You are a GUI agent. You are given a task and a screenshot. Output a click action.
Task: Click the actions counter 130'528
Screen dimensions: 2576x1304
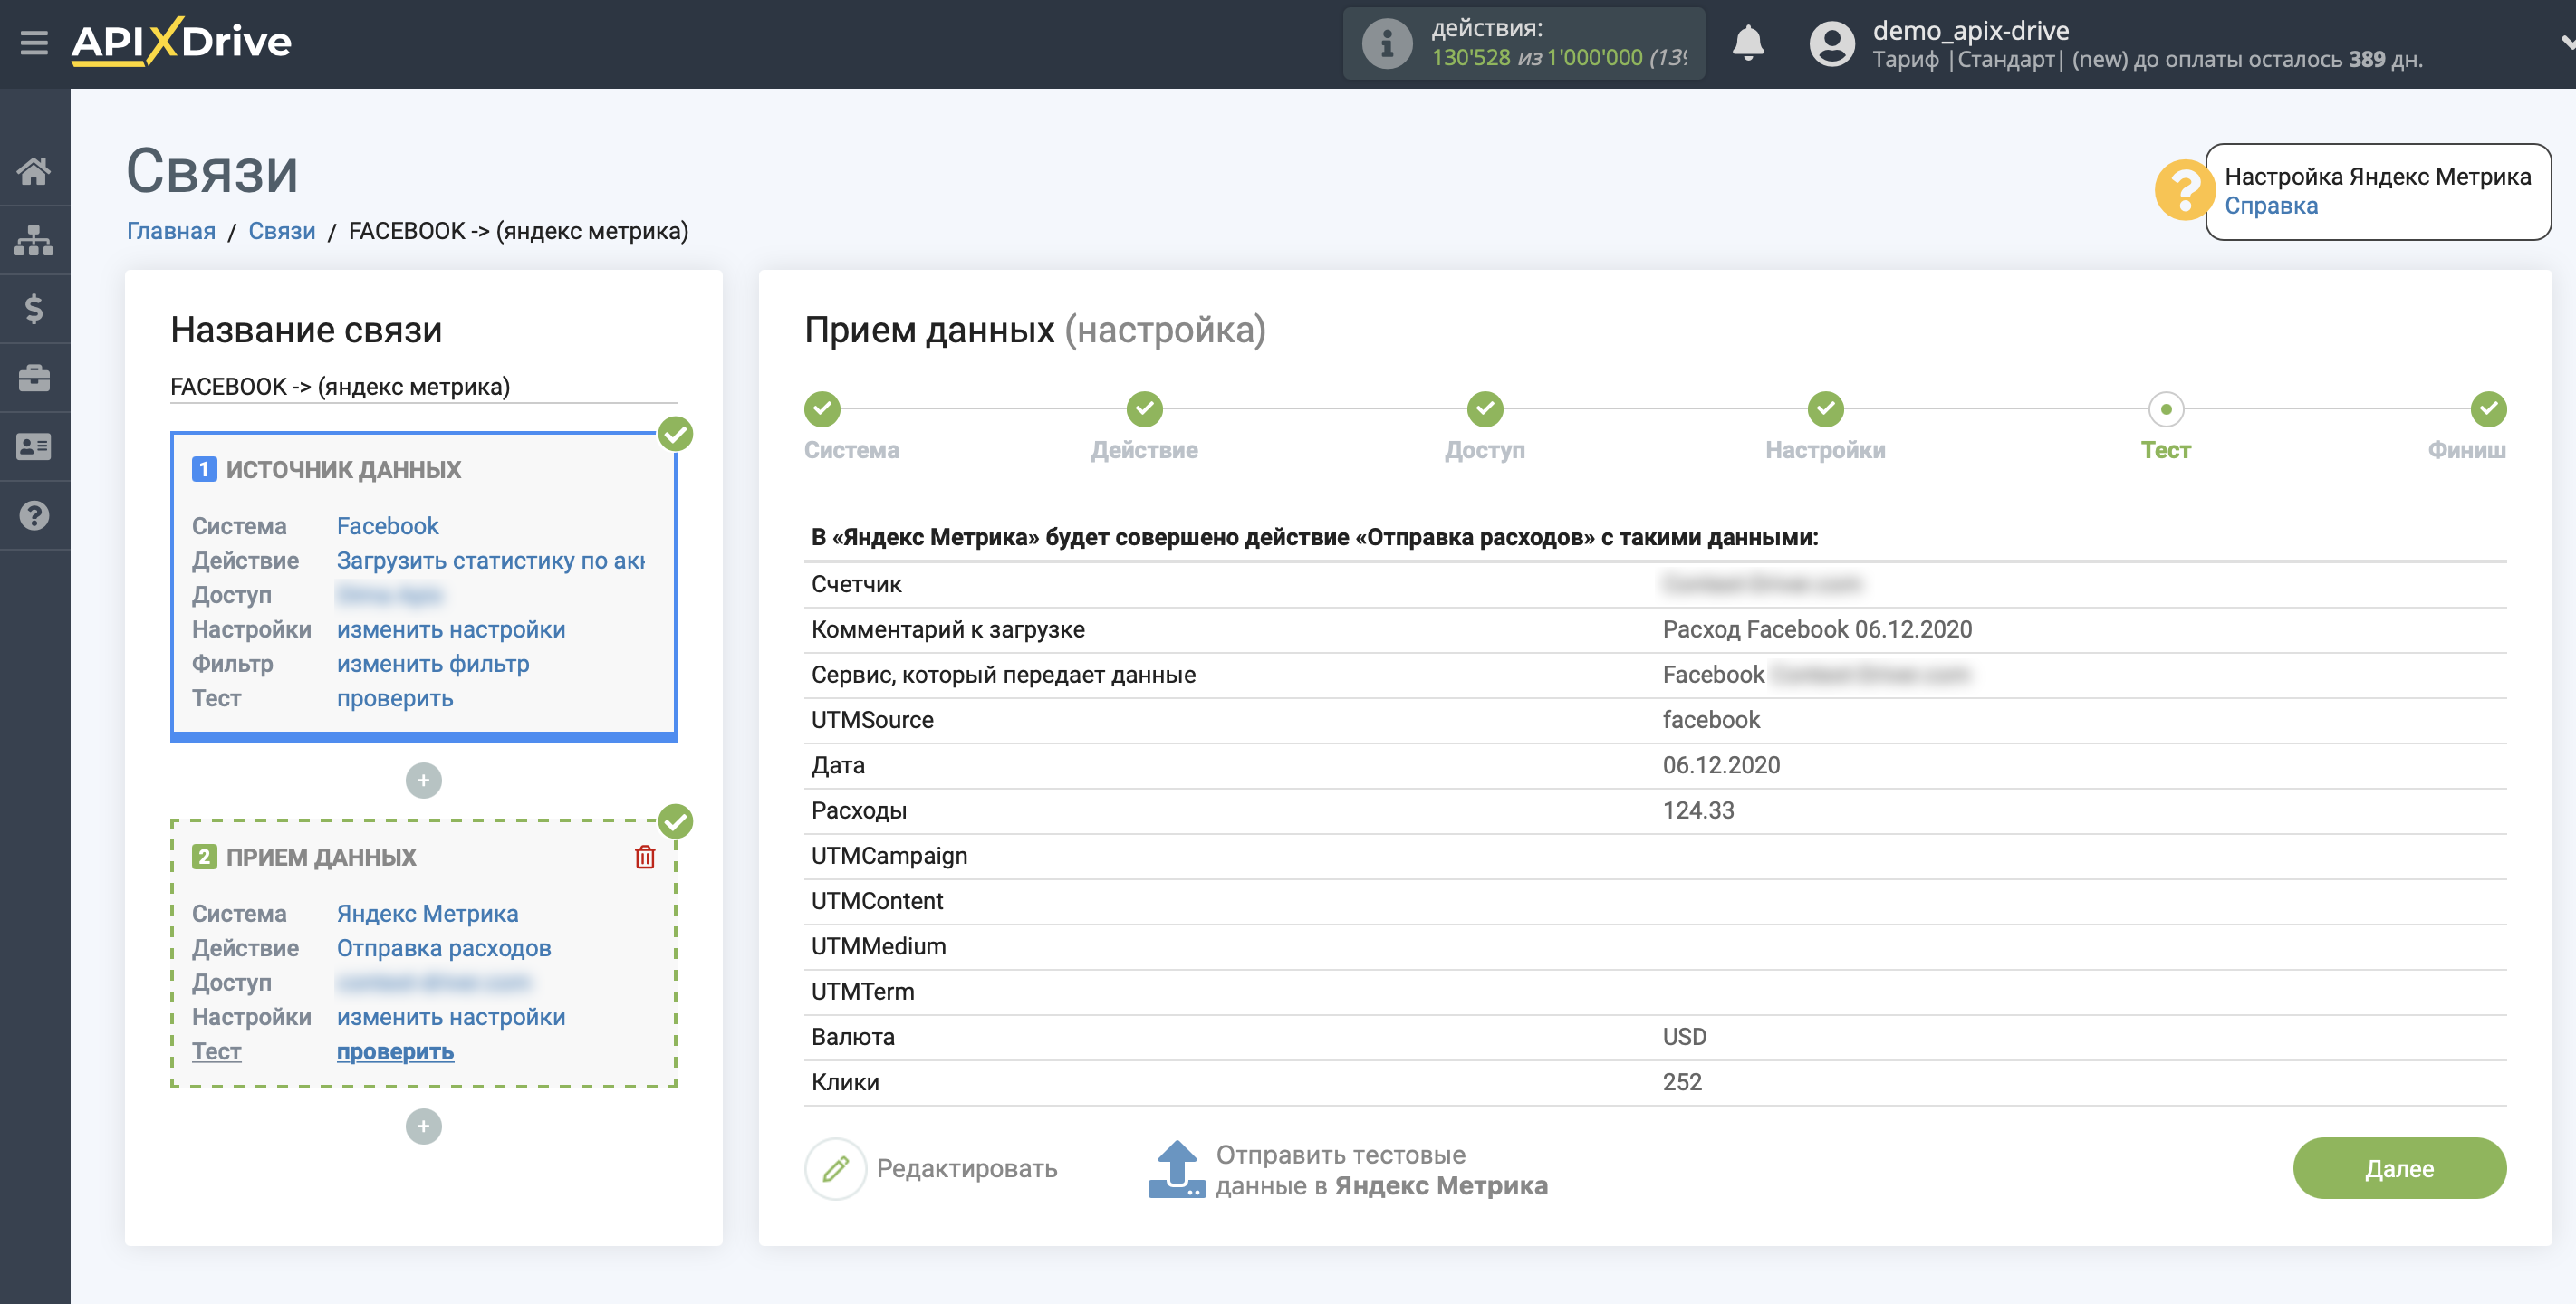point(1470,58)
